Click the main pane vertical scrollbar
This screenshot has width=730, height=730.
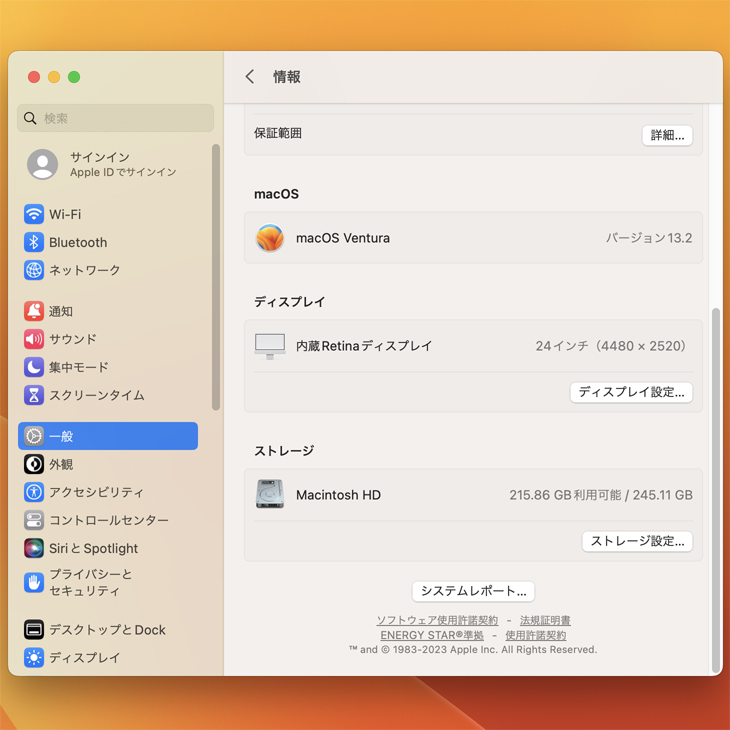pyautogui.click(x=715, y=490)
